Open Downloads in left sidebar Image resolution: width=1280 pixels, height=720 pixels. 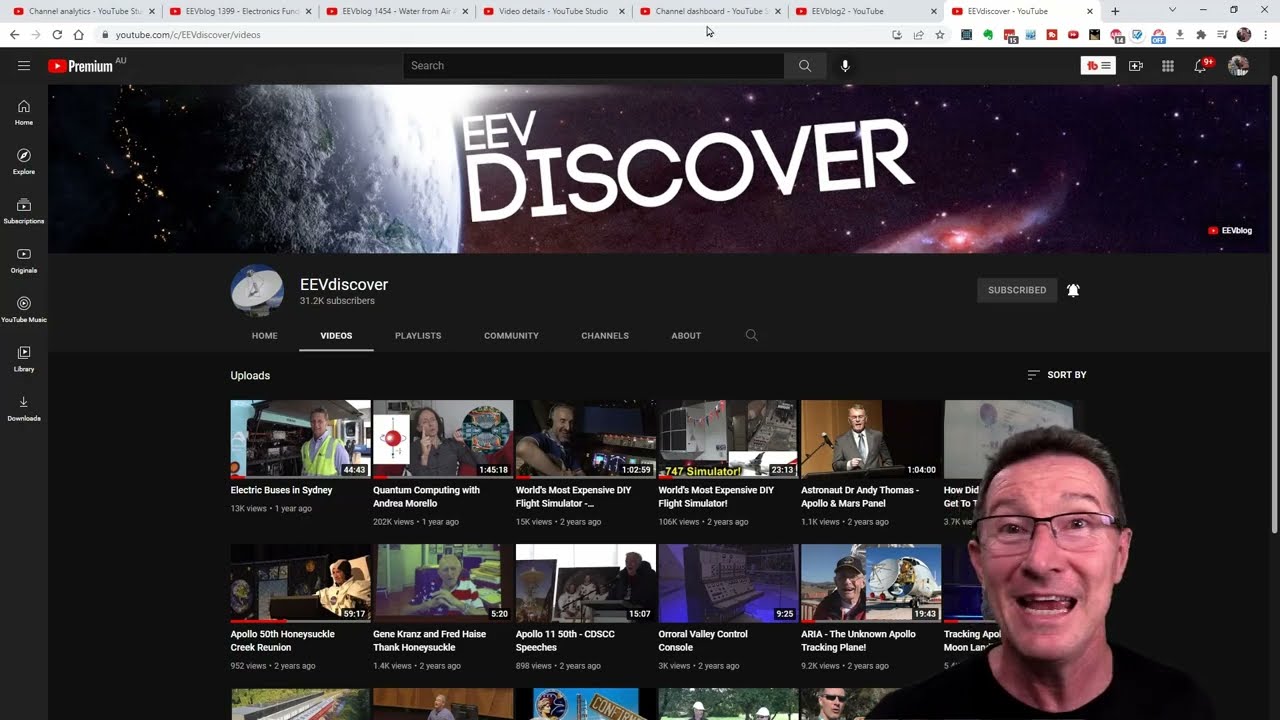[24, 408]
